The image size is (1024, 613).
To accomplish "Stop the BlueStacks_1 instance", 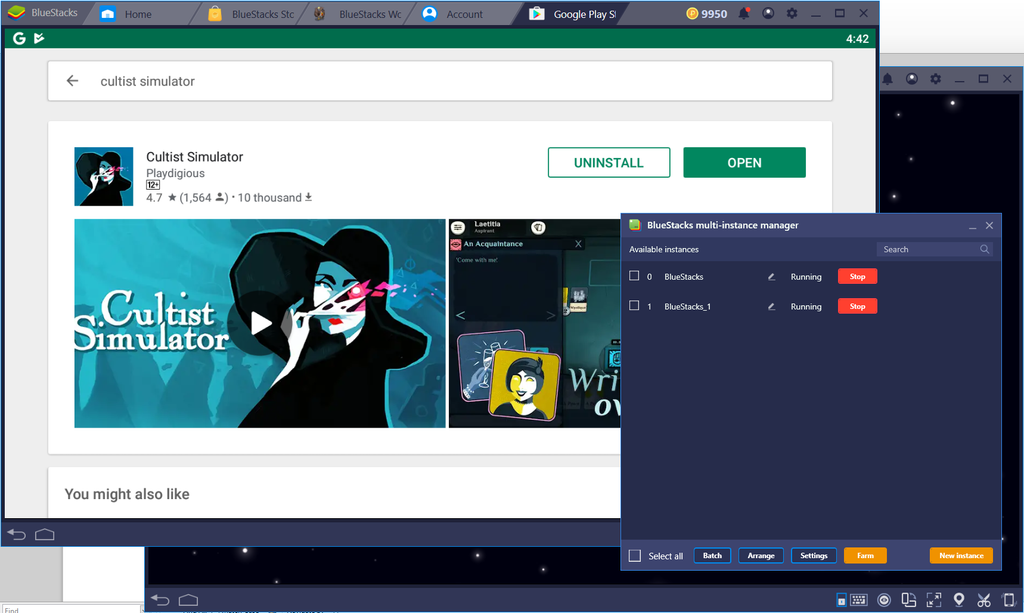I will [x=857, y=306].
